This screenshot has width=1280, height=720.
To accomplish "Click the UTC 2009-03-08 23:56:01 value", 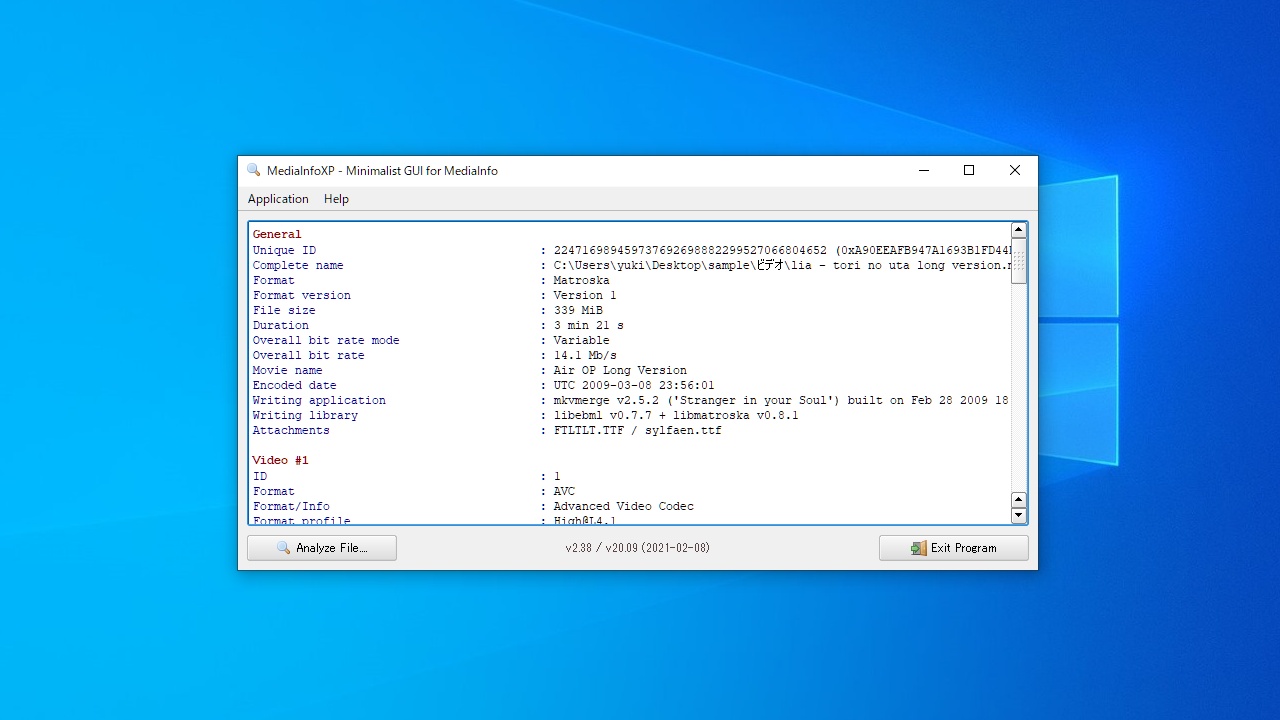I will pyautogui.click(x=634, y=385).
